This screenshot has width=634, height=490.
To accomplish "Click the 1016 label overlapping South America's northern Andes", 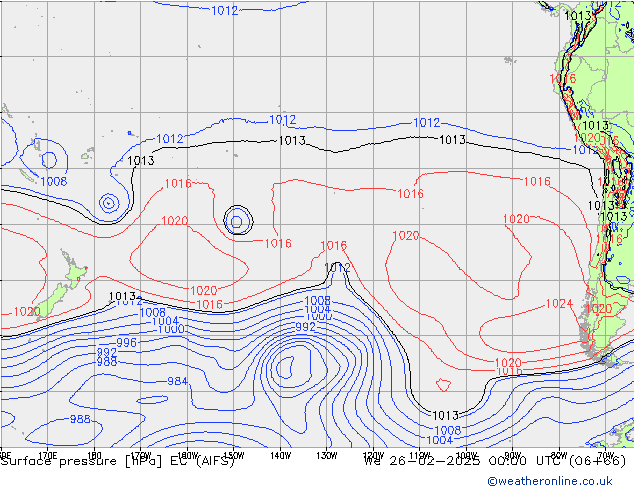I will point(562,78).
